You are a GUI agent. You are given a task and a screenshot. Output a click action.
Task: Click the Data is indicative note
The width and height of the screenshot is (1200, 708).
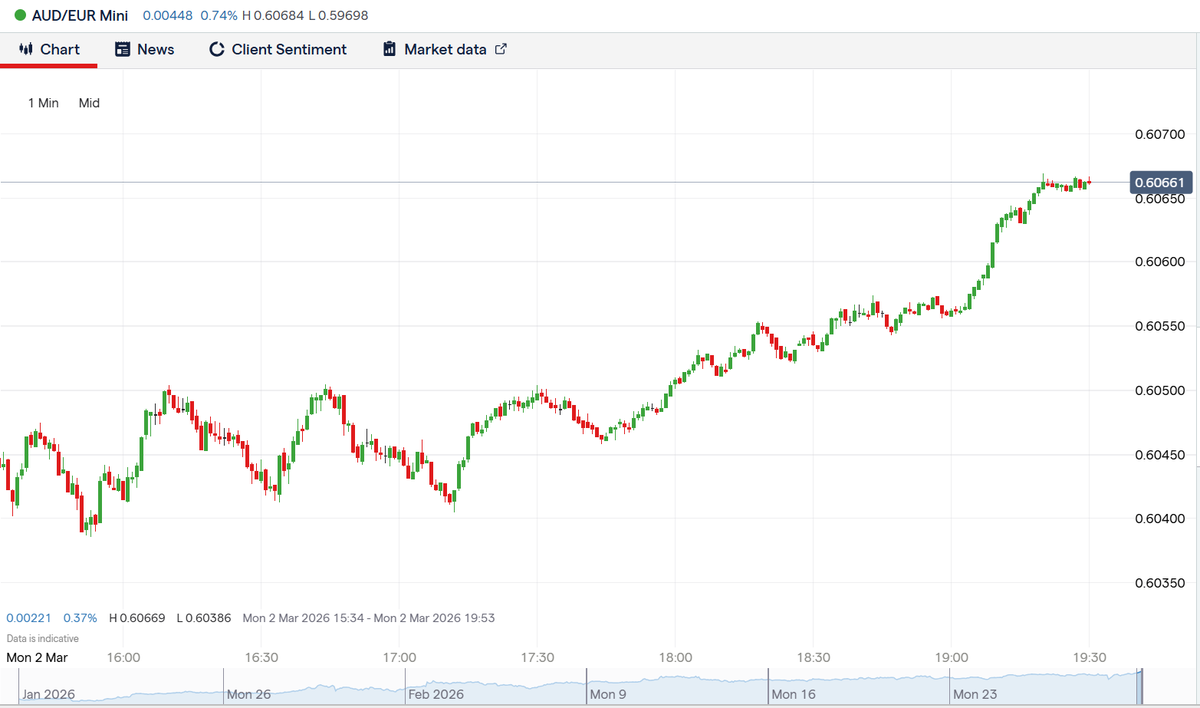pos(42,638)
